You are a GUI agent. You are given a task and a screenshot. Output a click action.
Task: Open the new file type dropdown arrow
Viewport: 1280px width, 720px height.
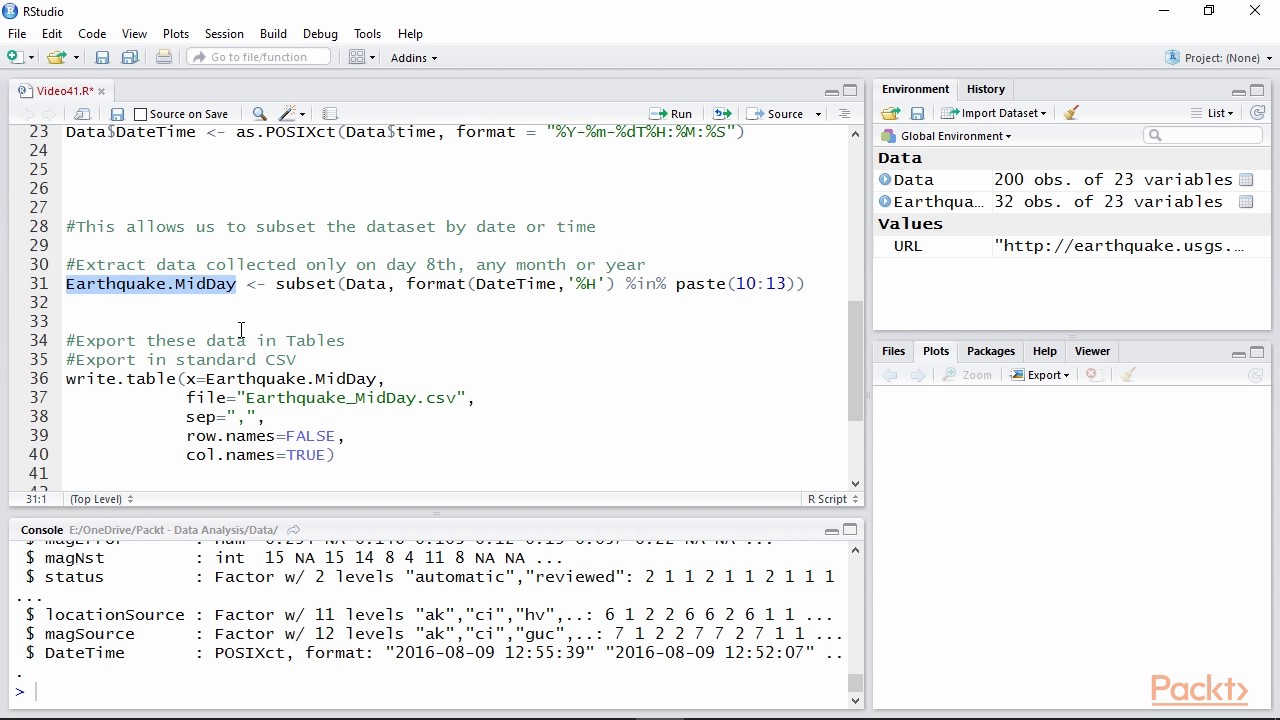point(31,58)
